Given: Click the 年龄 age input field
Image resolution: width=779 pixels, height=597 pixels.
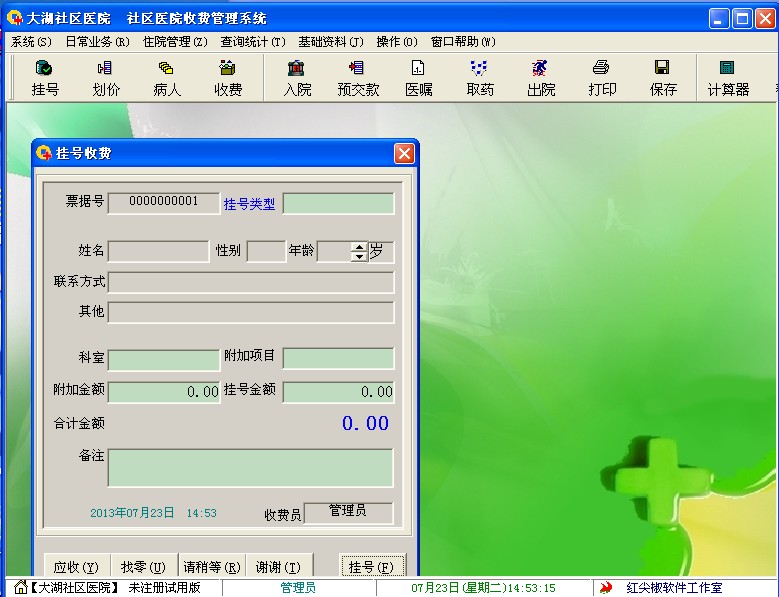Looking at the screenshot, I should 334,251.
